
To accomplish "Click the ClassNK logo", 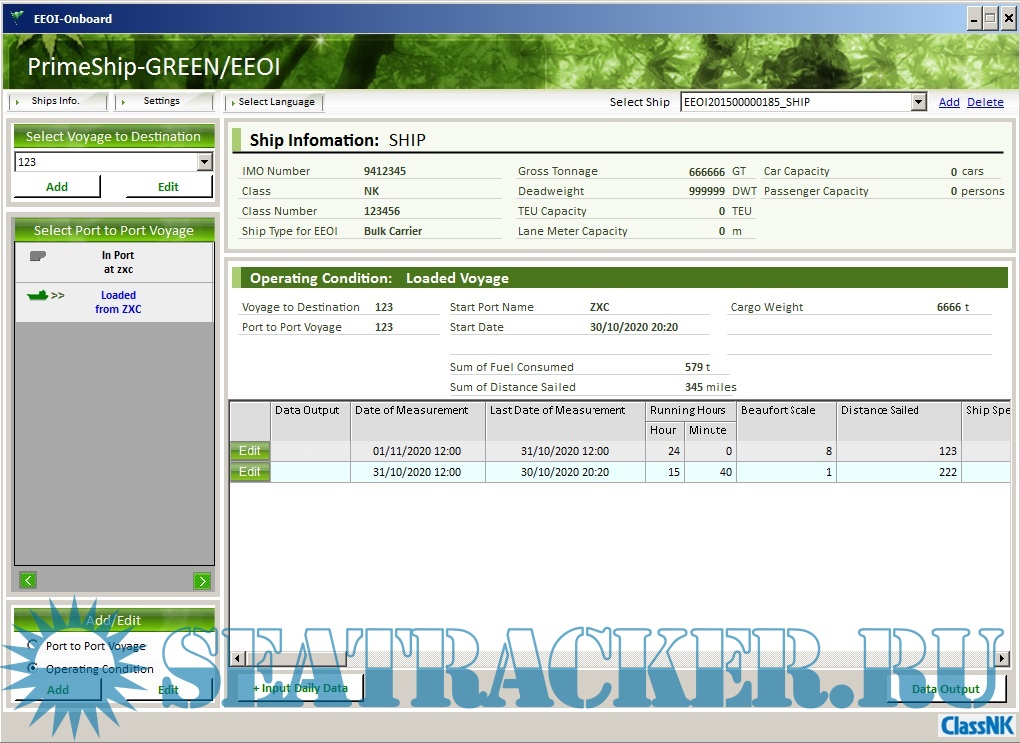I will pyautogui.click(x=974, y=725).
